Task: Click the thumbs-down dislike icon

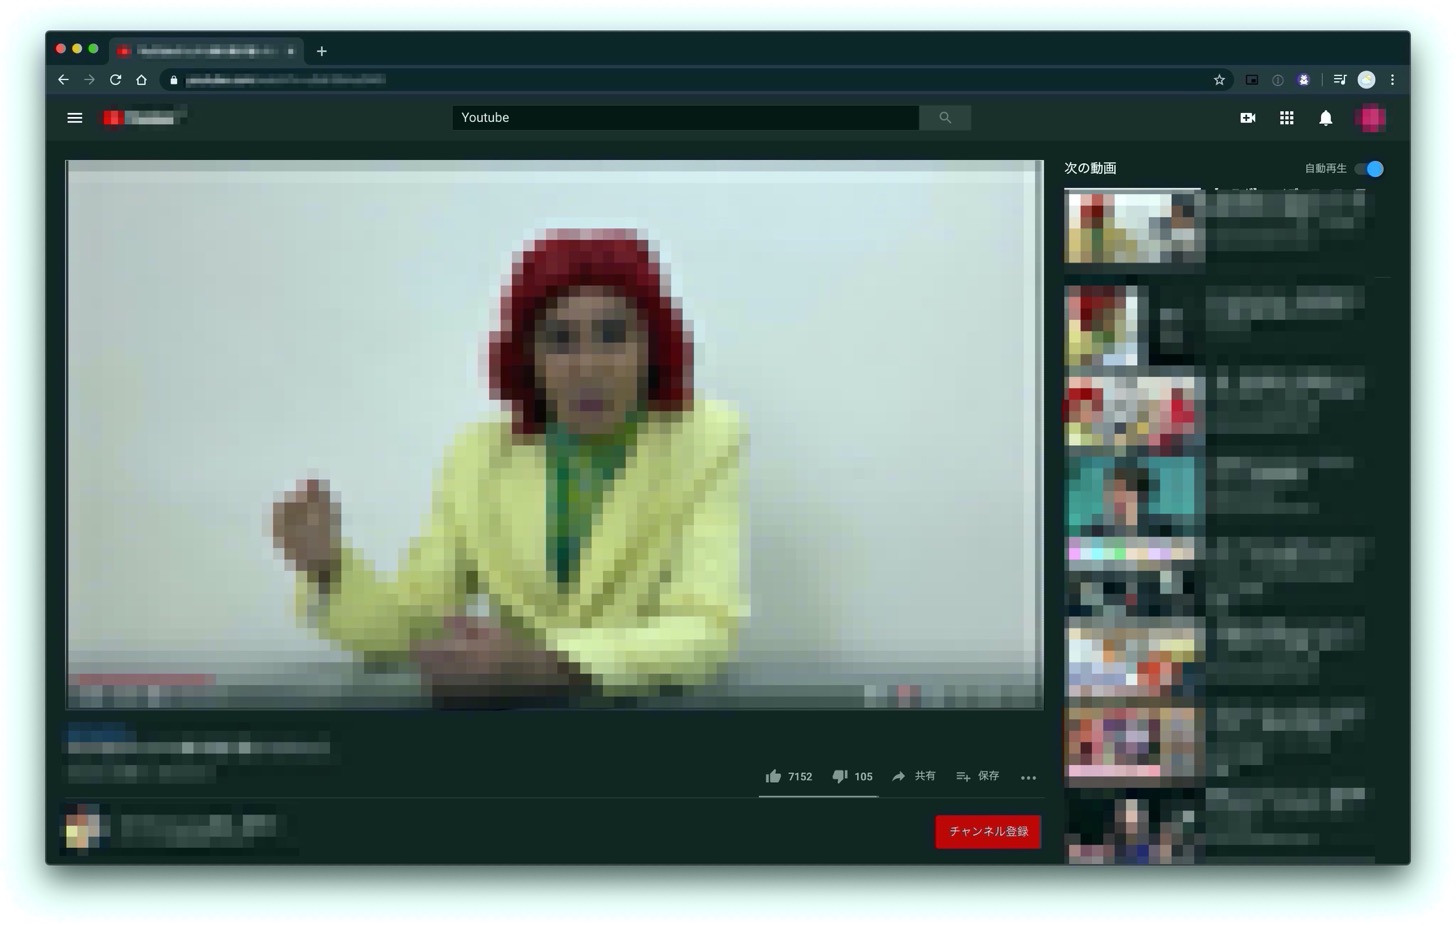Action: pos(839,776)
